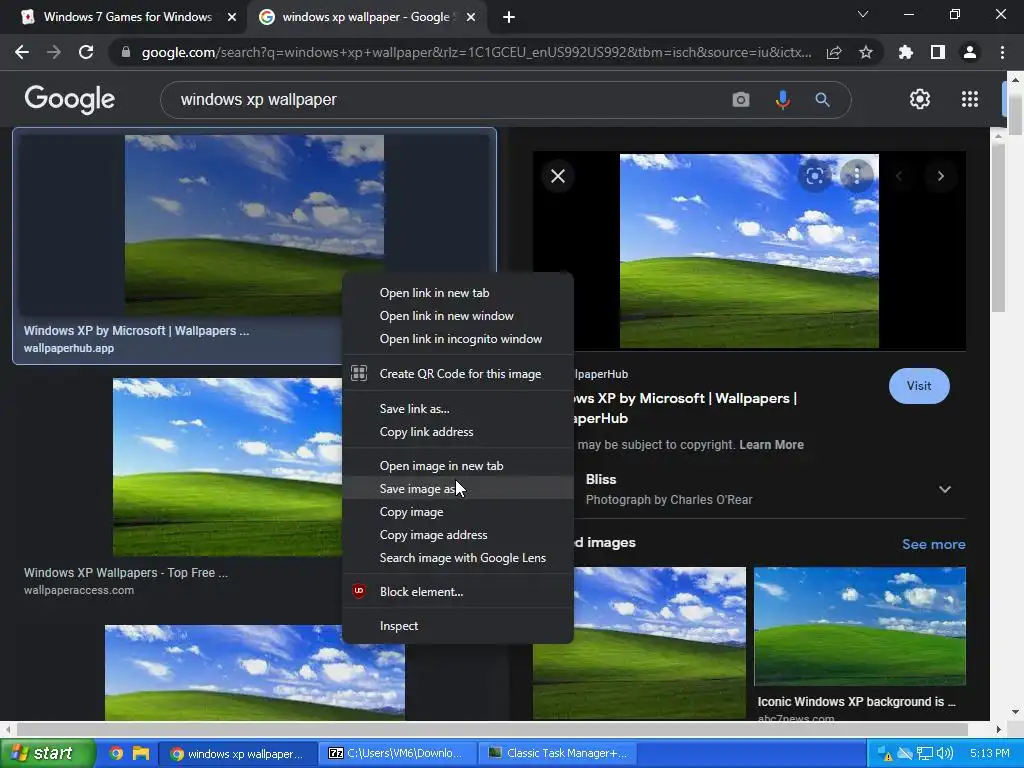Viewport: 1024px width, 768px height.
Task: Open the large Bliss preview image
Action: [749, 251]
